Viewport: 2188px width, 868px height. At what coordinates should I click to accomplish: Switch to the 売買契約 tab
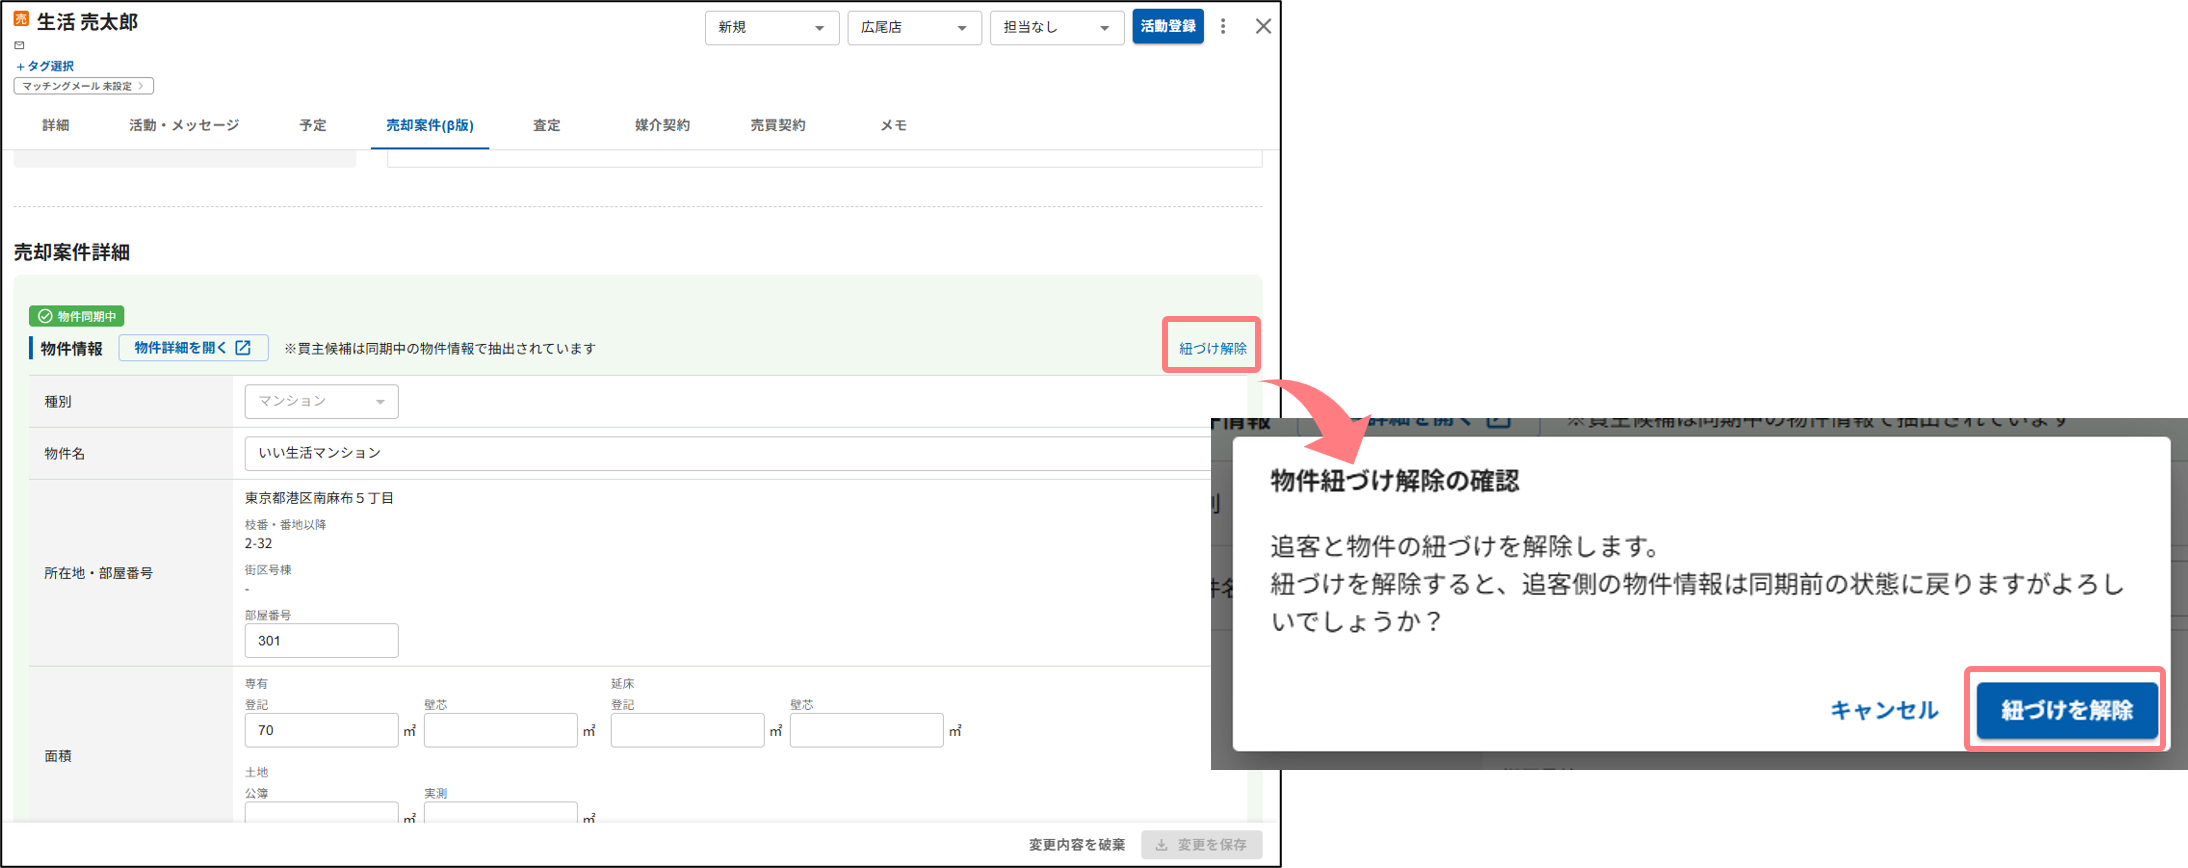coord(778,125)
